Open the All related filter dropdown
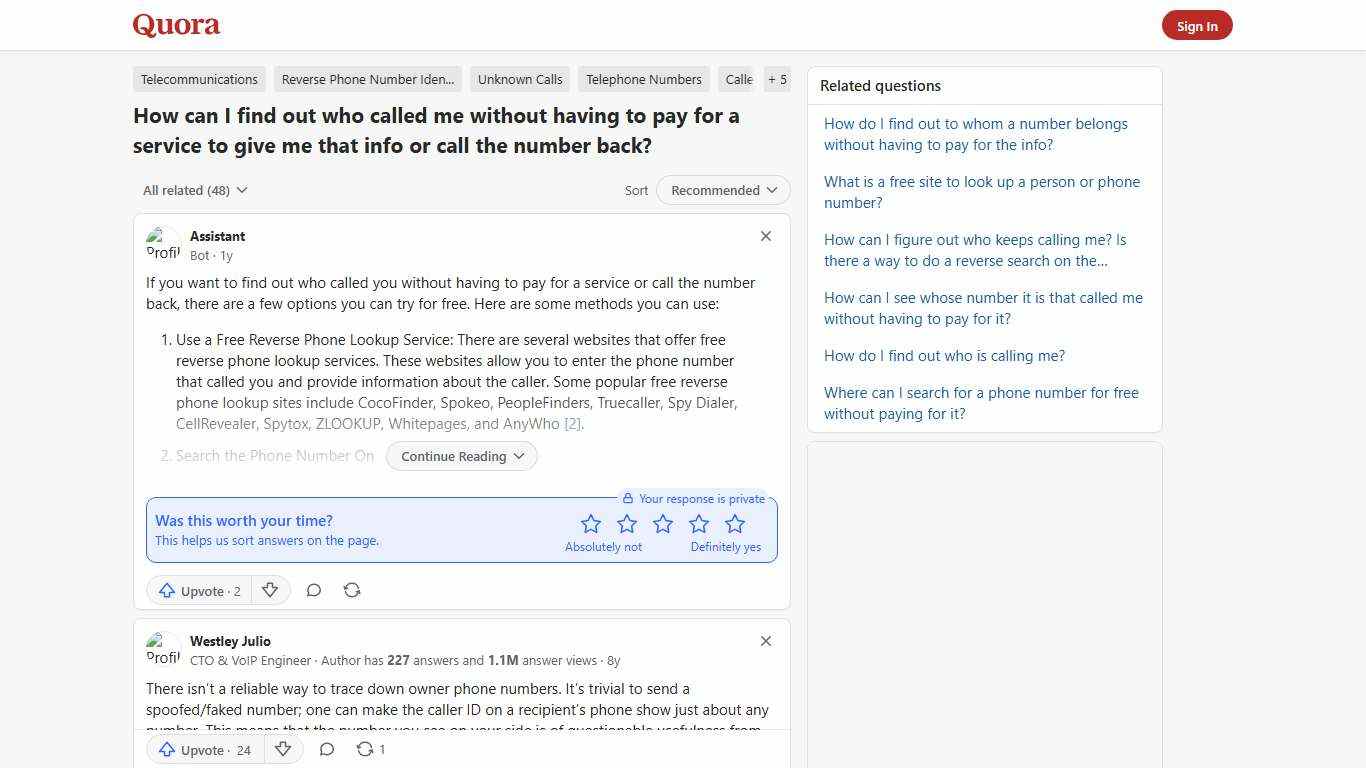Viewport: 1366px width, 768px height. coord(194,190)
